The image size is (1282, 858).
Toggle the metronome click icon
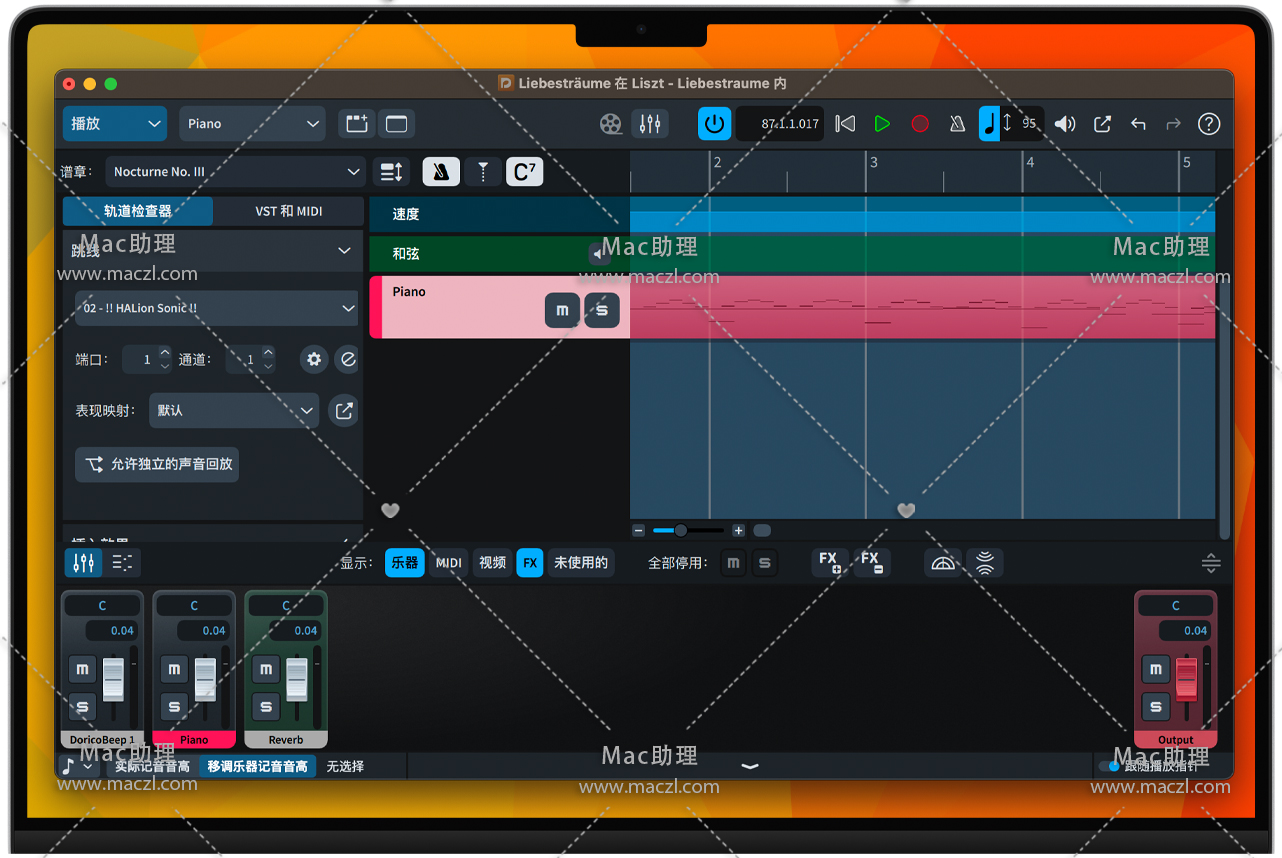click(957, 124)
